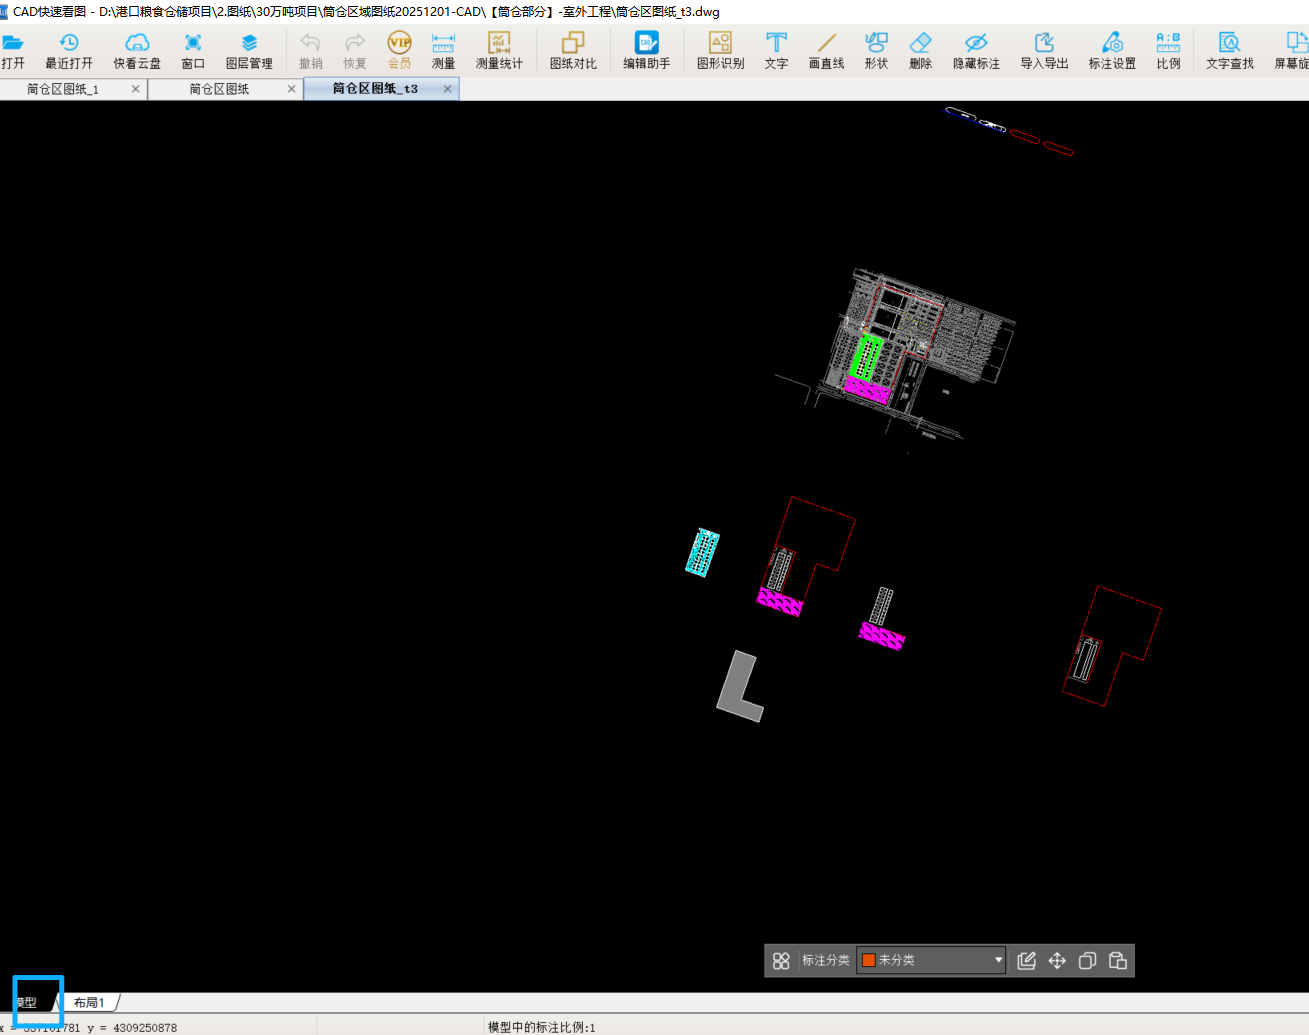Close the 筒仓区图纸 tab
This screenshot has width=1309, height=1035.
291,89
